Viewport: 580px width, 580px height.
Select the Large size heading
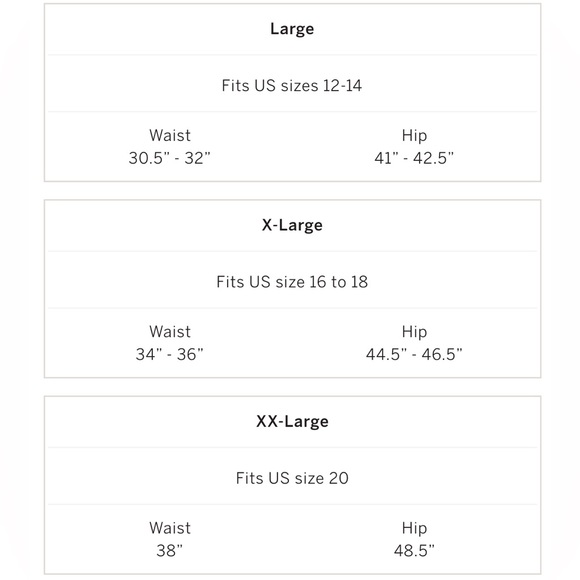coord(292,29)
